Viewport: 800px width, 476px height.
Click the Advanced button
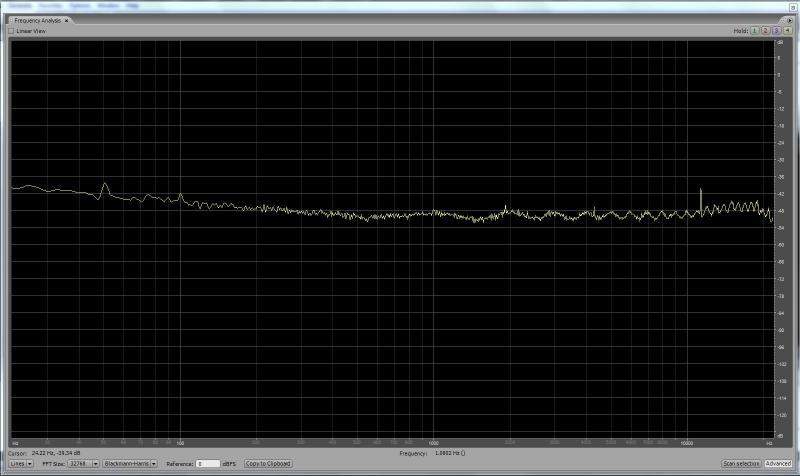point(778,464)
